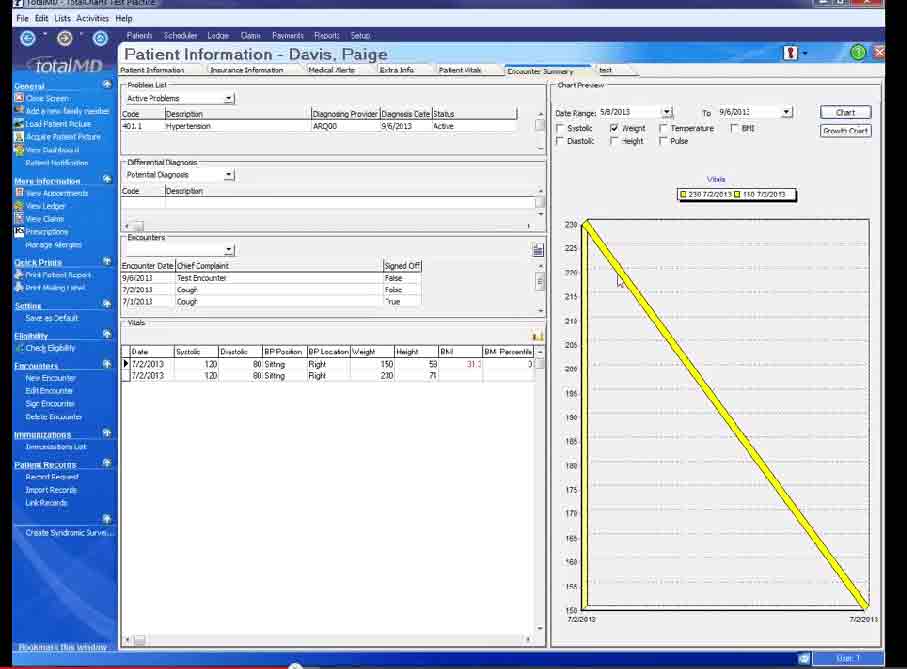Click the forward navigation arrow icon

click(x=64, y=39)
